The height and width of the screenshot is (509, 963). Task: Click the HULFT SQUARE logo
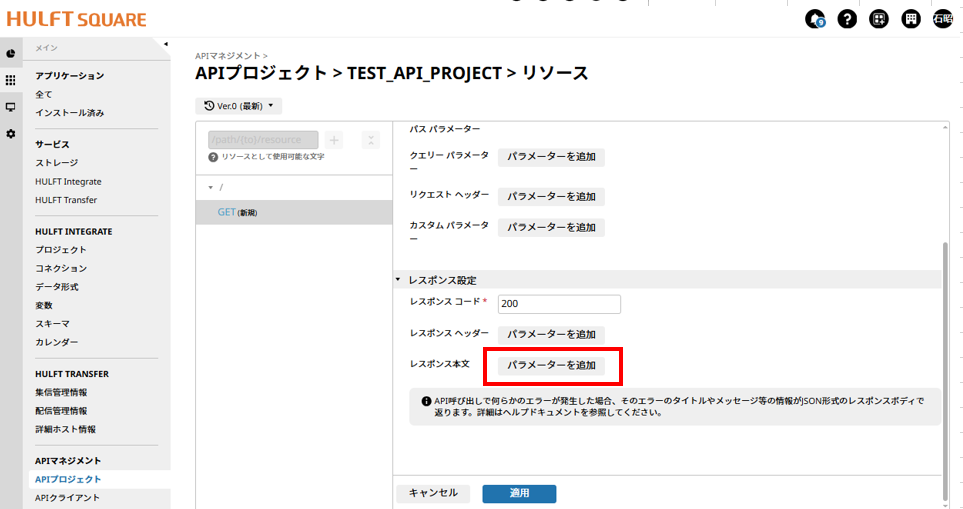pos(77,19)
